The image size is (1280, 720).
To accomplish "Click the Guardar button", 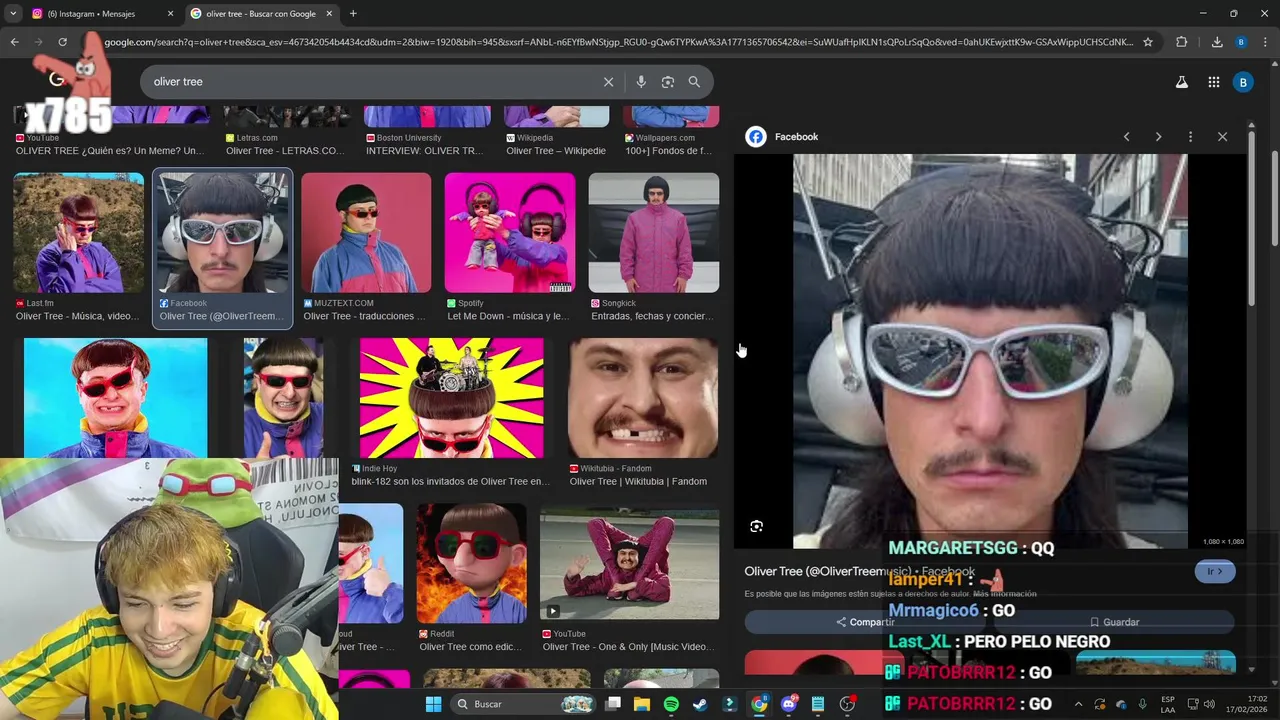I will tap(1114, 622).
